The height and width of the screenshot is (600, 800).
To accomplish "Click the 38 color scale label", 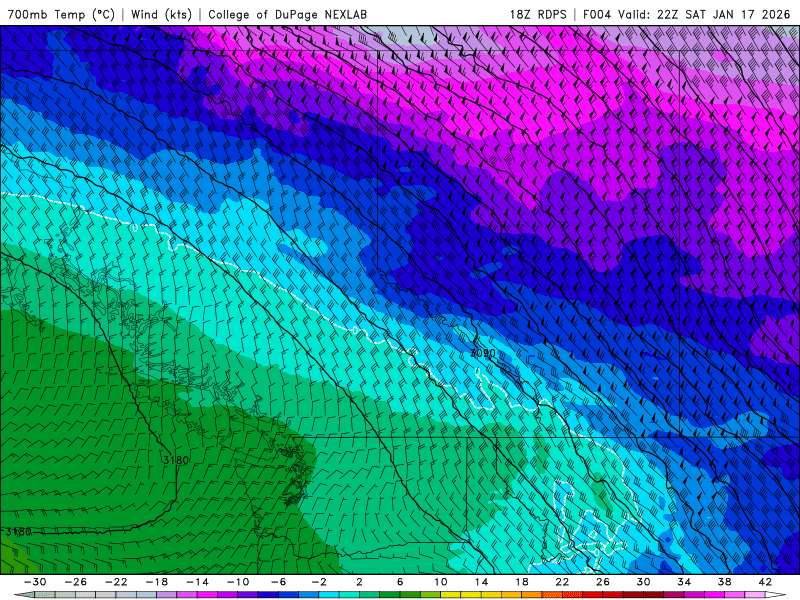I will (724, 582).
